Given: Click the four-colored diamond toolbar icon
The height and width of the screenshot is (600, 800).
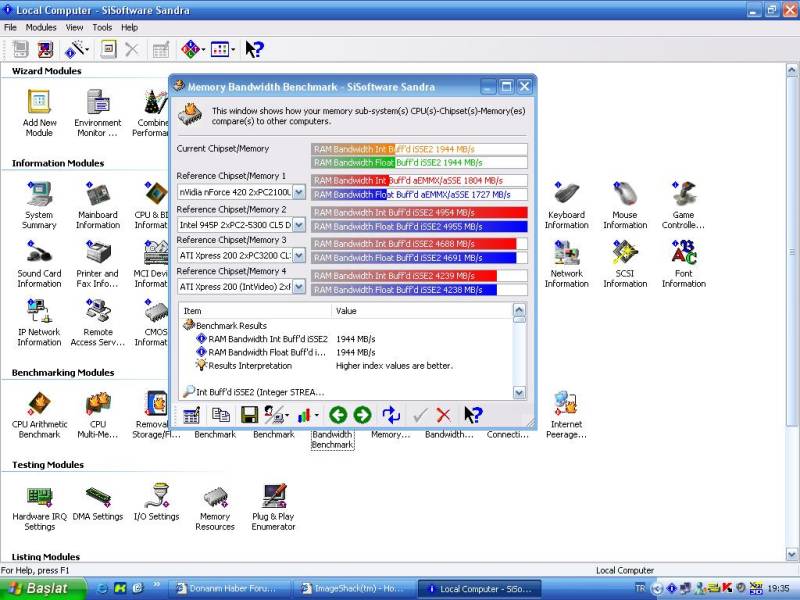Looking at the screenshot, I should (191, 49).
